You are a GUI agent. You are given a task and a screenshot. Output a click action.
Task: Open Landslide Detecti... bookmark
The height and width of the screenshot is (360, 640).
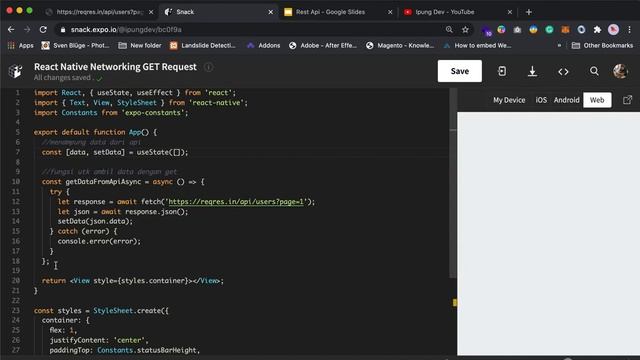203,45
